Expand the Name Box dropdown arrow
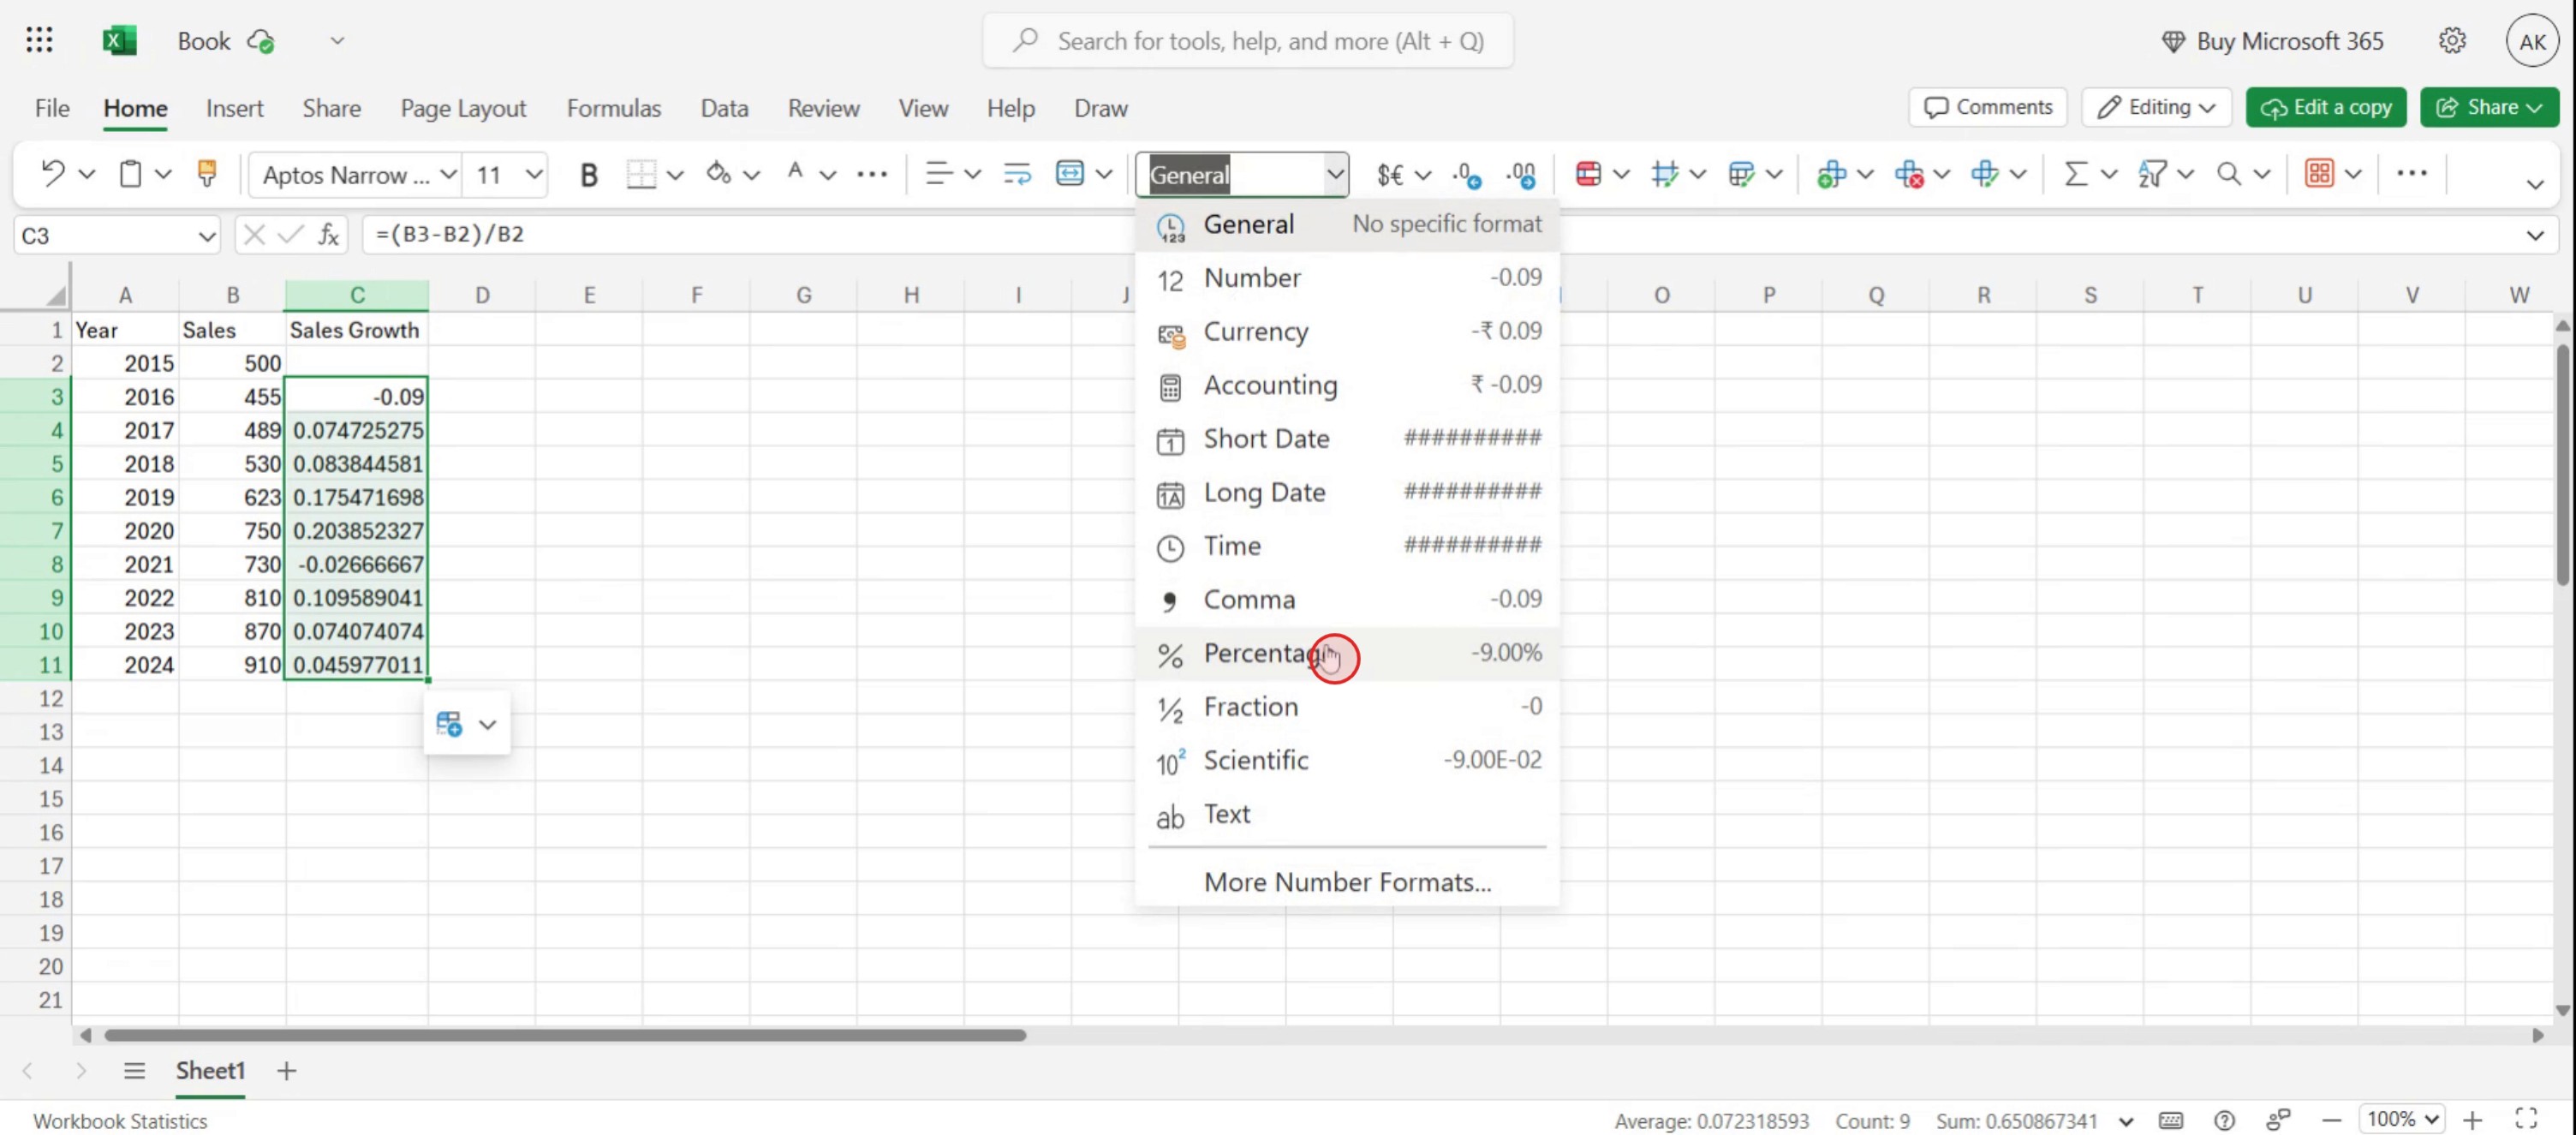This screenshot has width=2576, height=1135. click(x=206, y=236)
